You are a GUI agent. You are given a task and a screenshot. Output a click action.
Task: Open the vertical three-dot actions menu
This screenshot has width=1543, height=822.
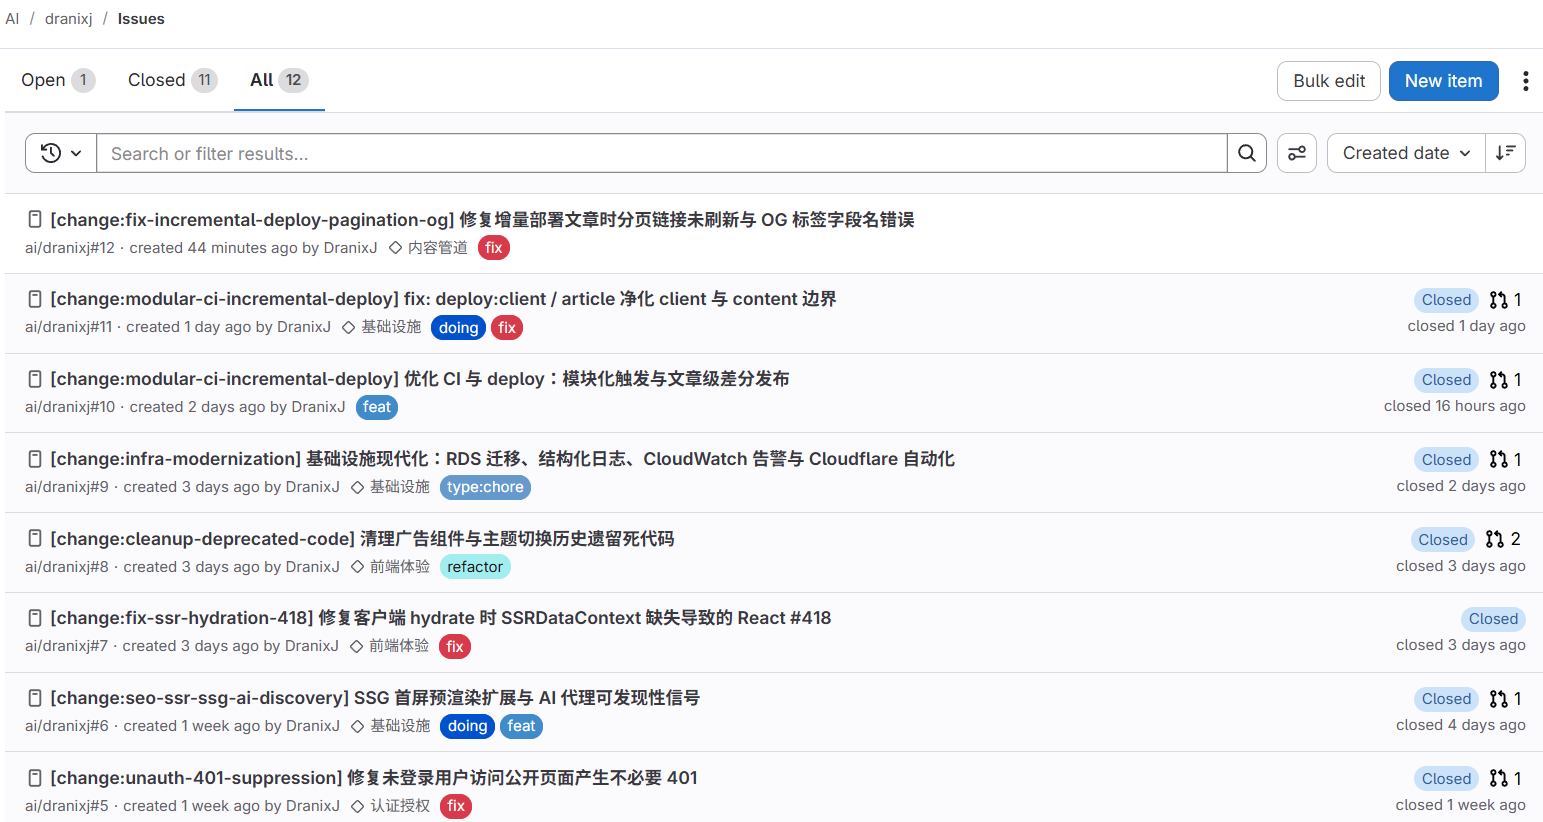click(1525, 81)
